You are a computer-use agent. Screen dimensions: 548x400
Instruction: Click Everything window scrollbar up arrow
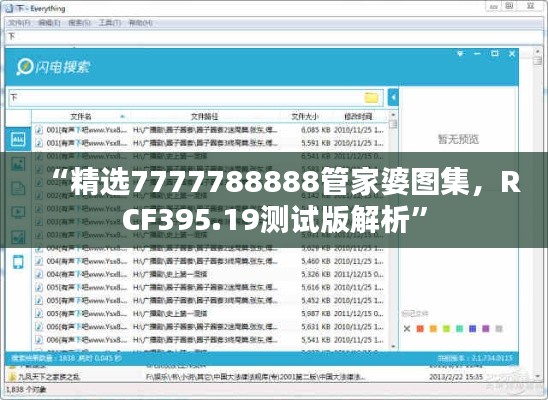pyautogui.click(x=538, y=51)
